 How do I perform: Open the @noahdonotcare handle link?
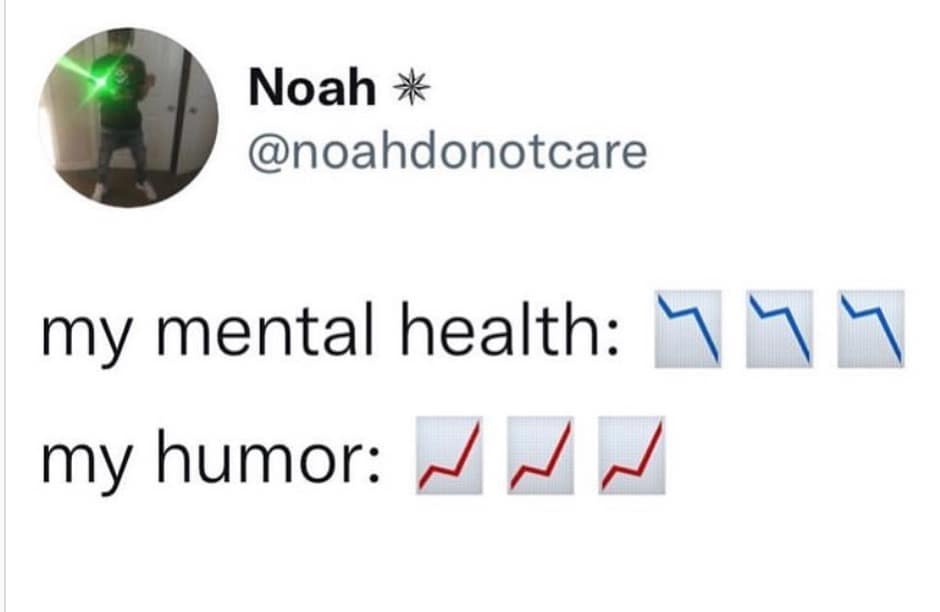pyautogui.click(x=448, y=152)
